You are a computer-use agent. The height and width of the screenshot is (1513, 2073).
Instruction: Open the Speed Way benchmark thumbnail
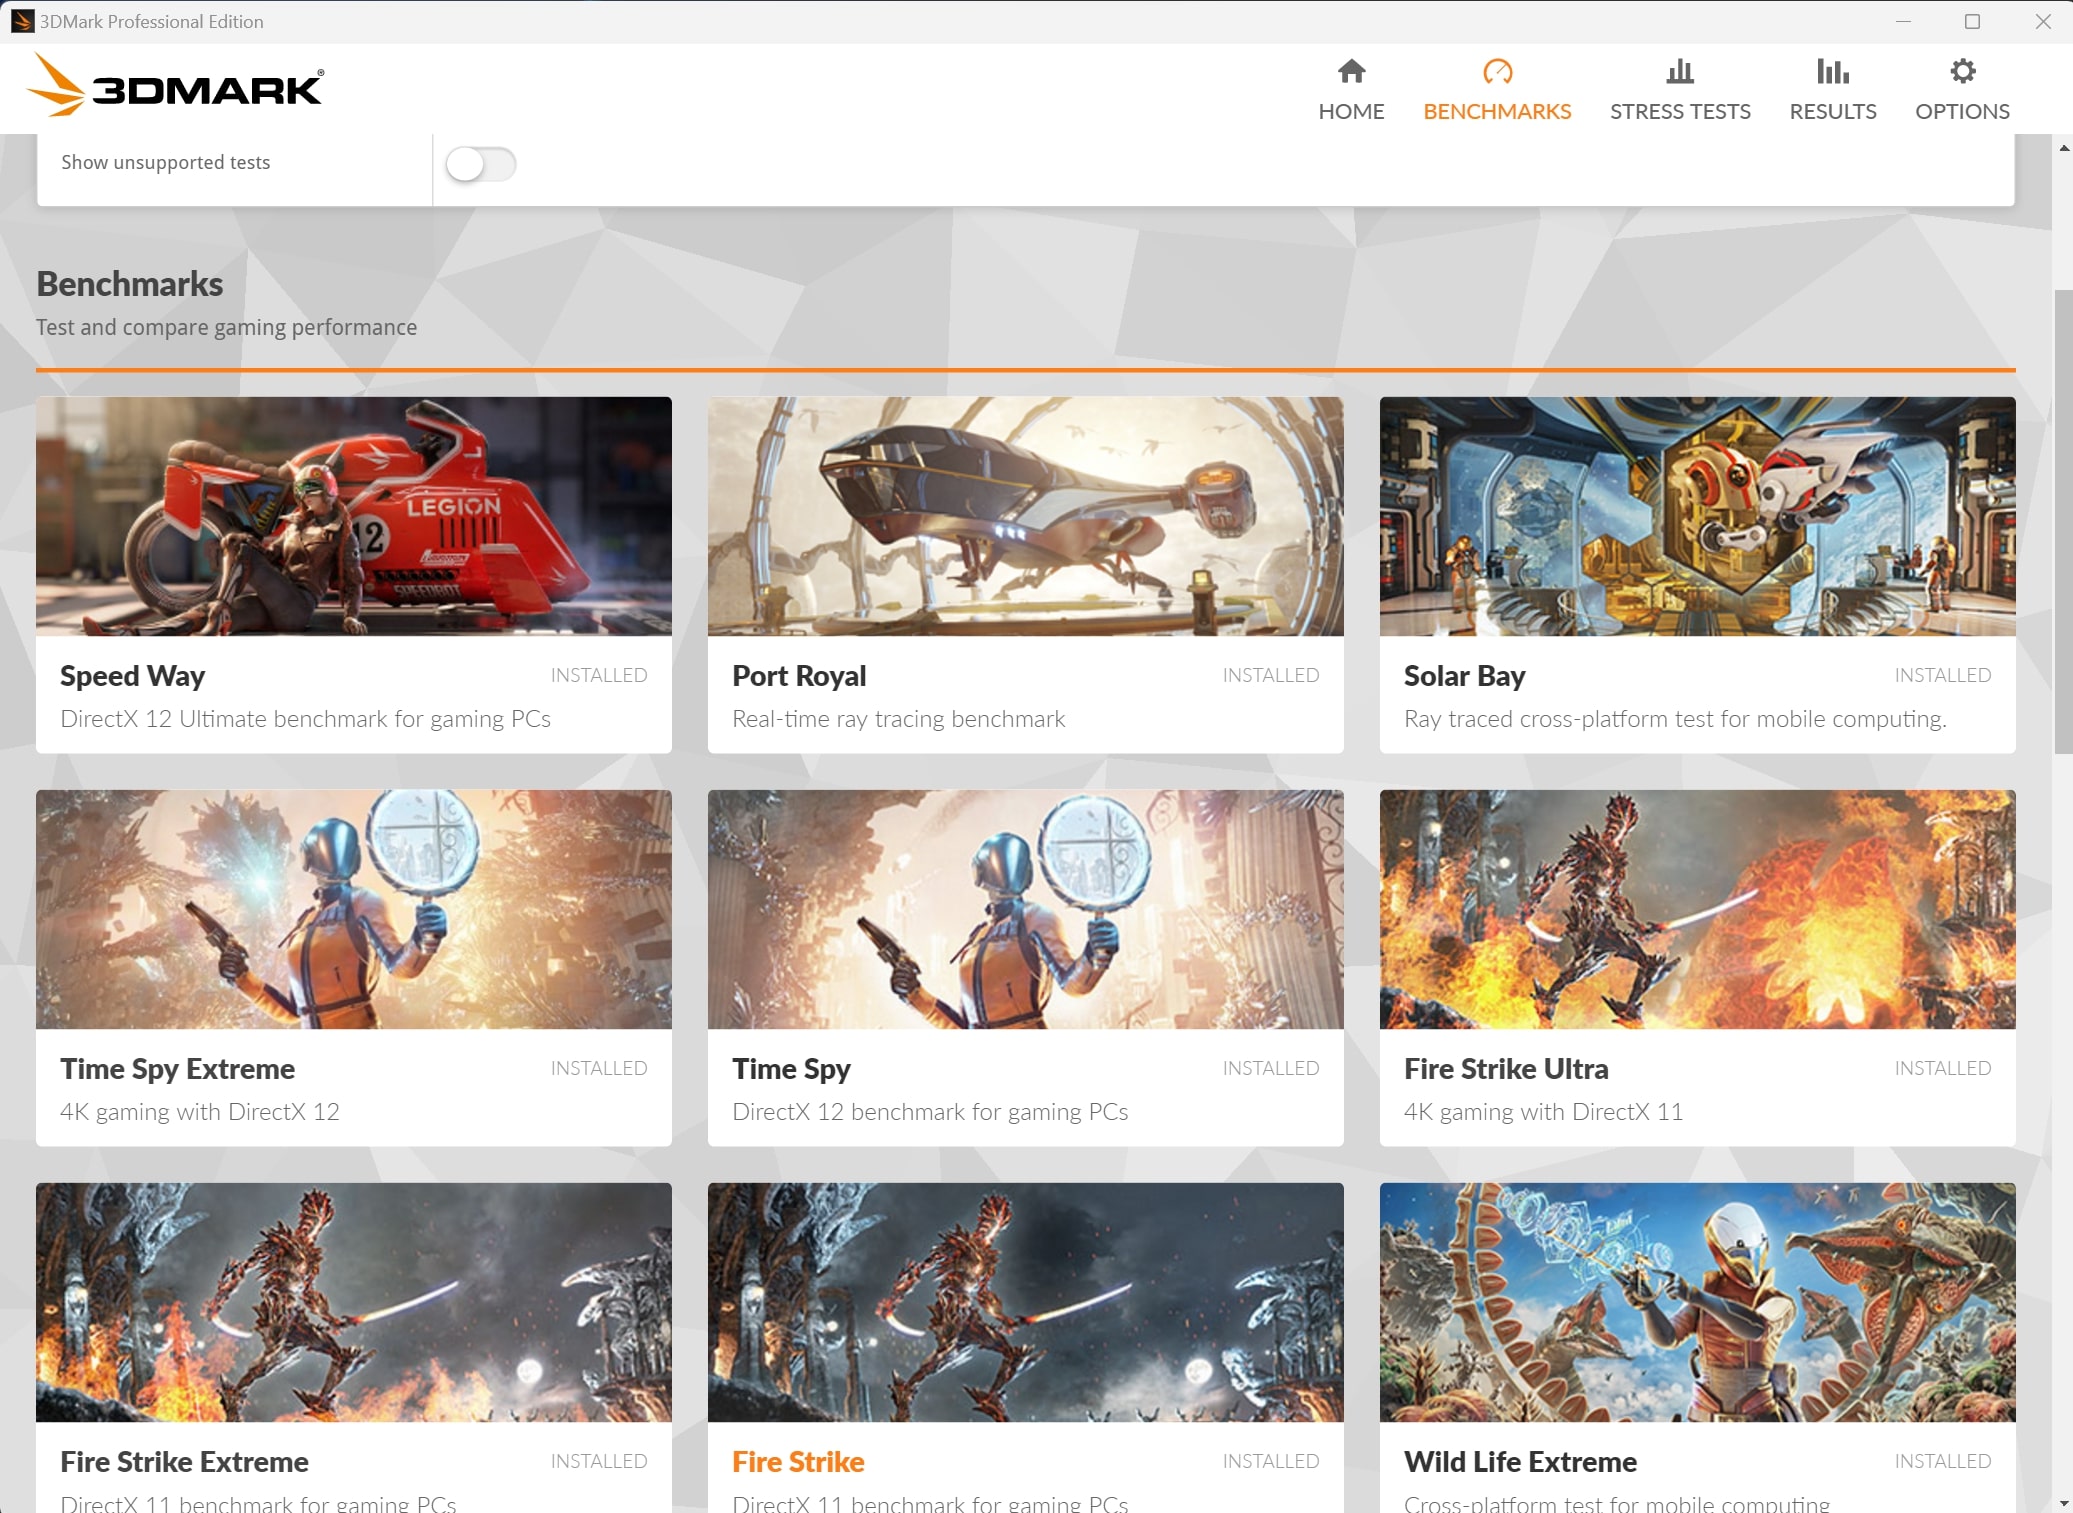(354, 516)
